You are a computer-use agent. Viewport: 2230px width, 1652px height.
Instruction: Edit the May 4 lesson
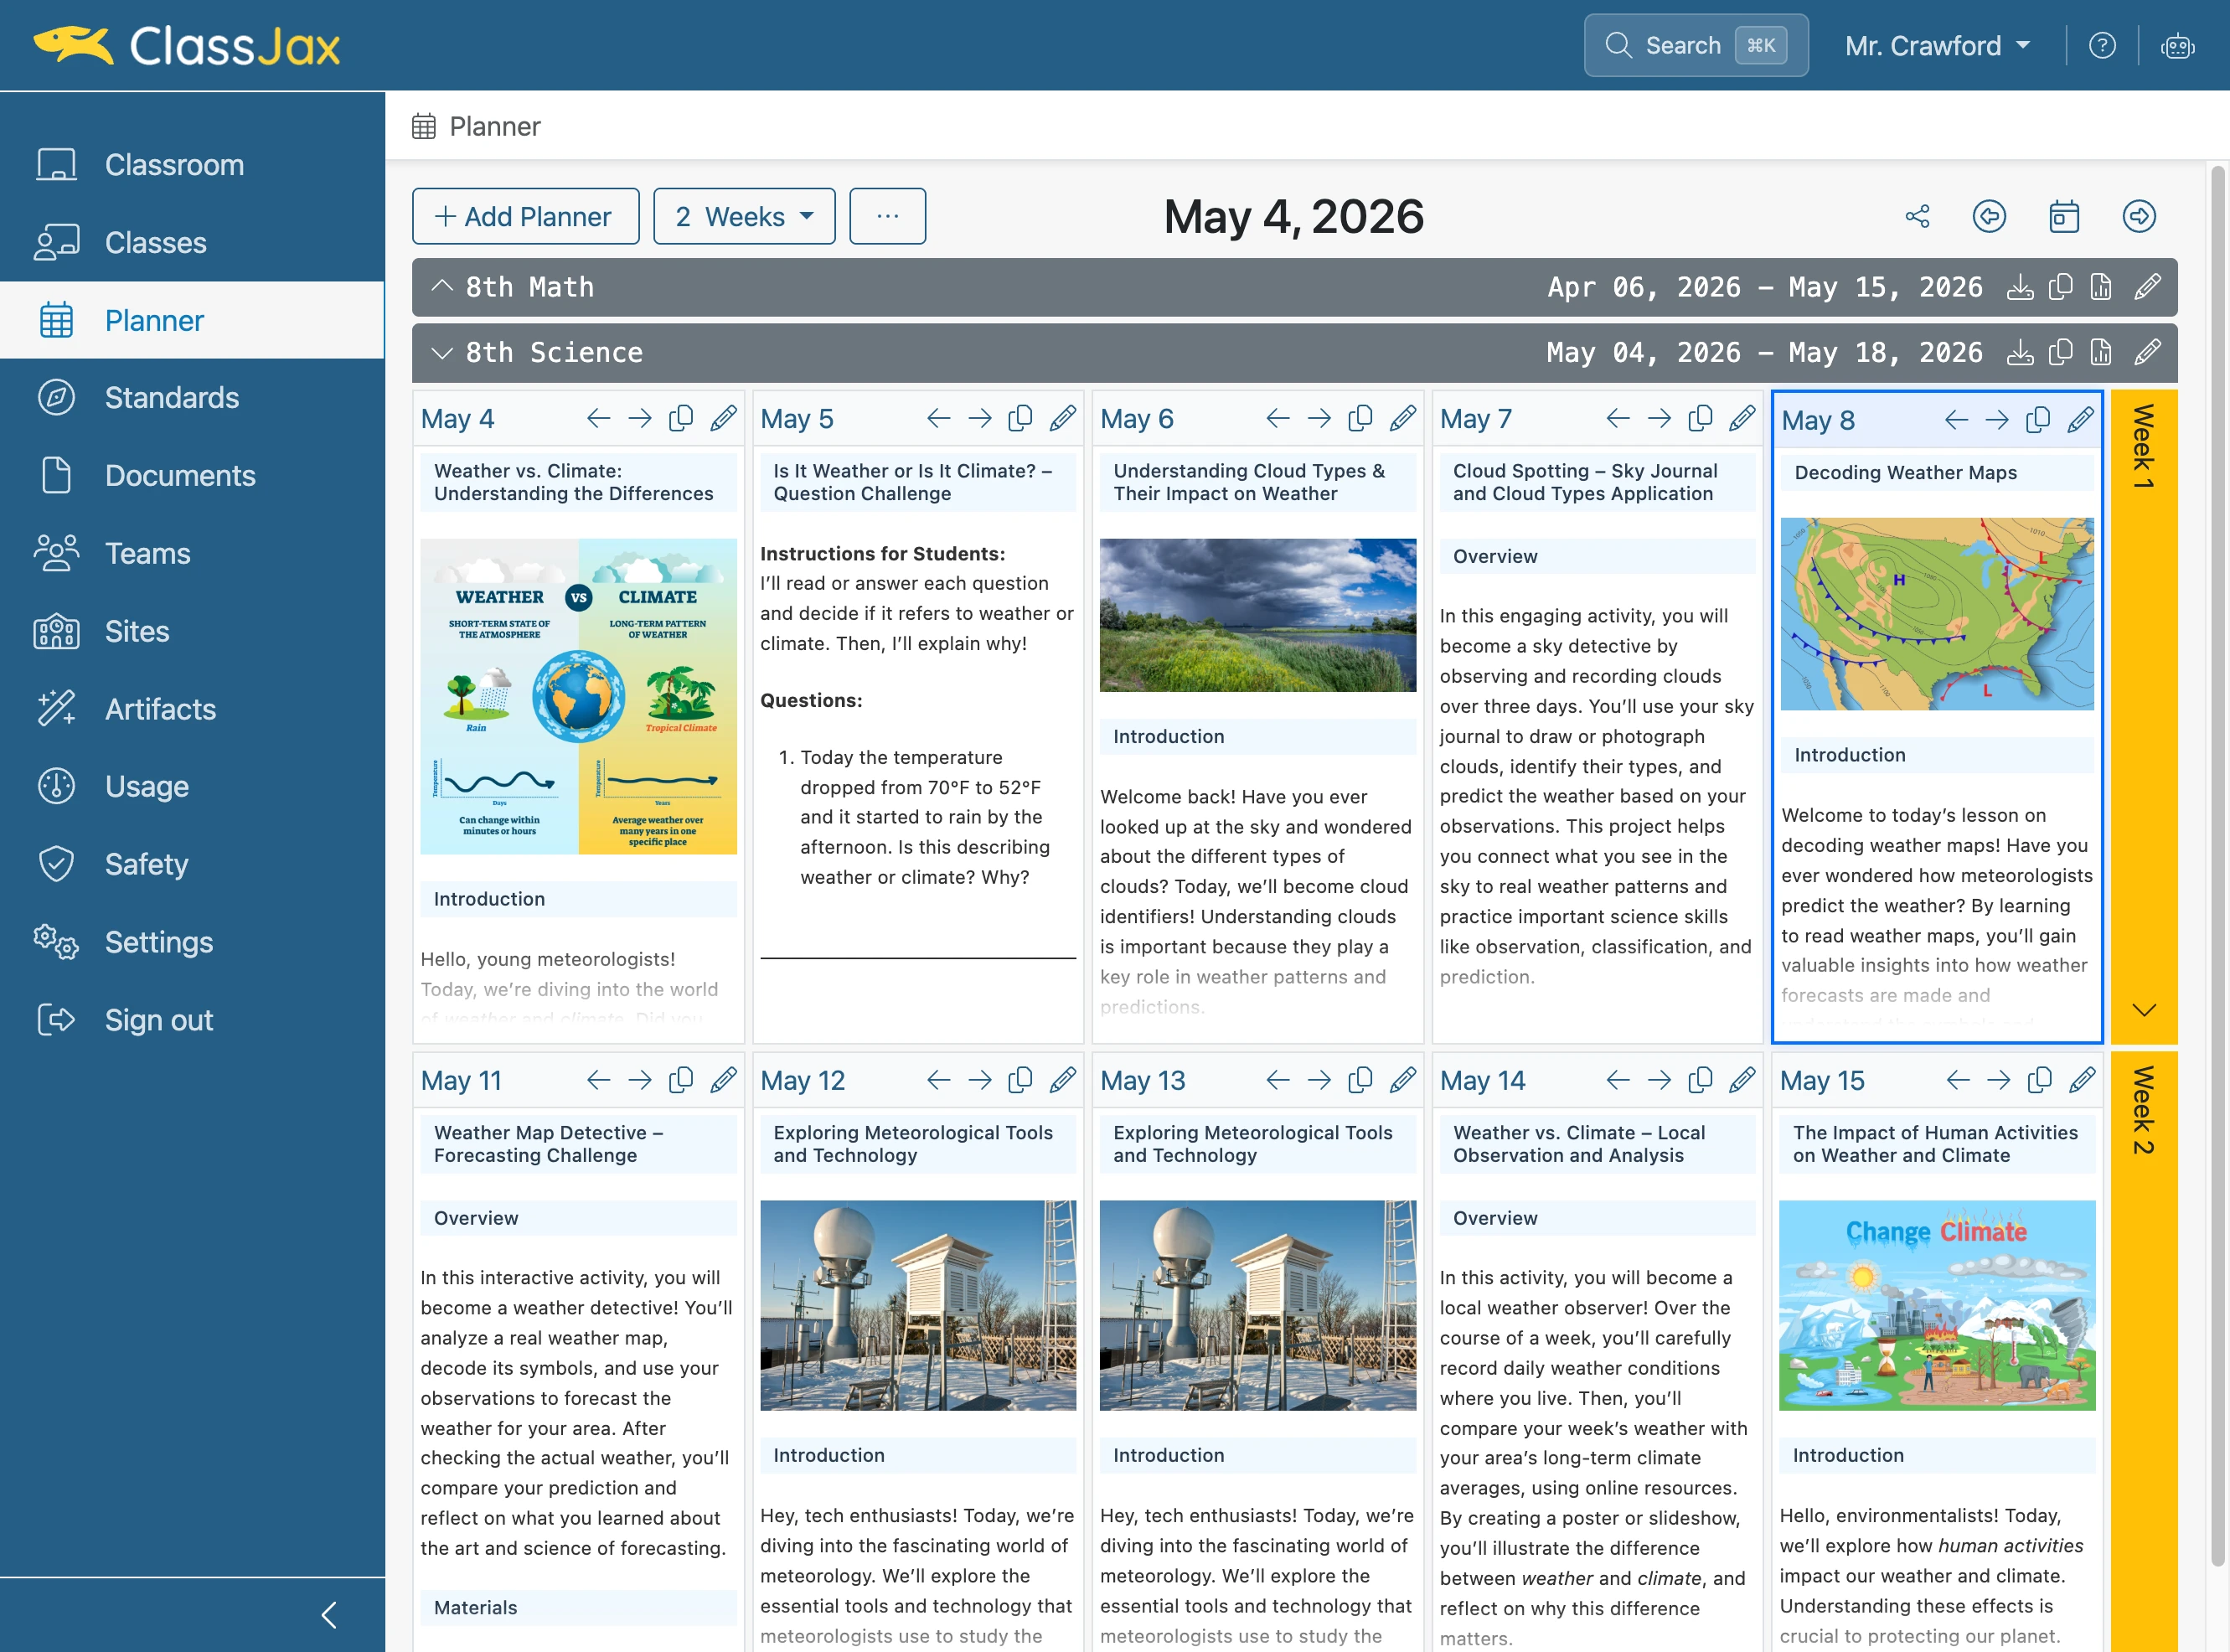click(x=723, y=419)
